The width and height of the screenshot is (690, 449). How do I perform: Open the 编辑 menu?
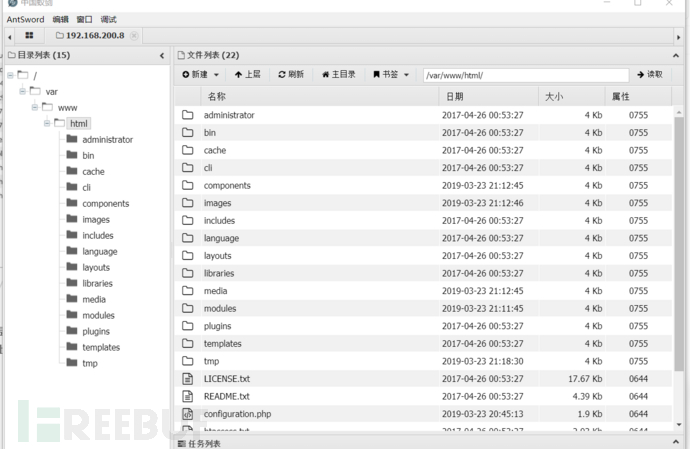click(x=61, y=19)
